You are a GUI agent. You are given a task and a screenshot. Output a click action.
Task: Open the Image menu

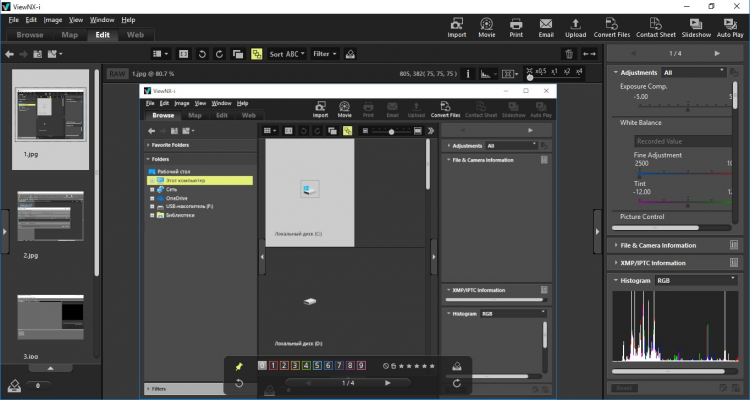point(52,19)
